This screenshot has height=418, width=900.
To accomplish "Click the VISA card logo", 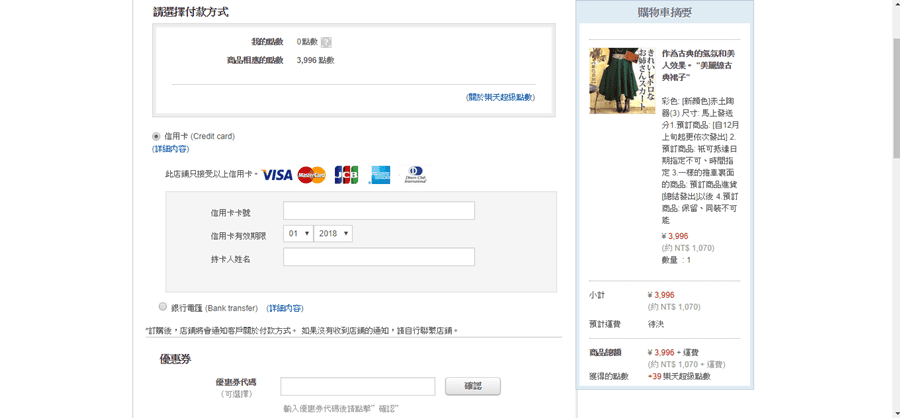I will (x=277, y=175).
